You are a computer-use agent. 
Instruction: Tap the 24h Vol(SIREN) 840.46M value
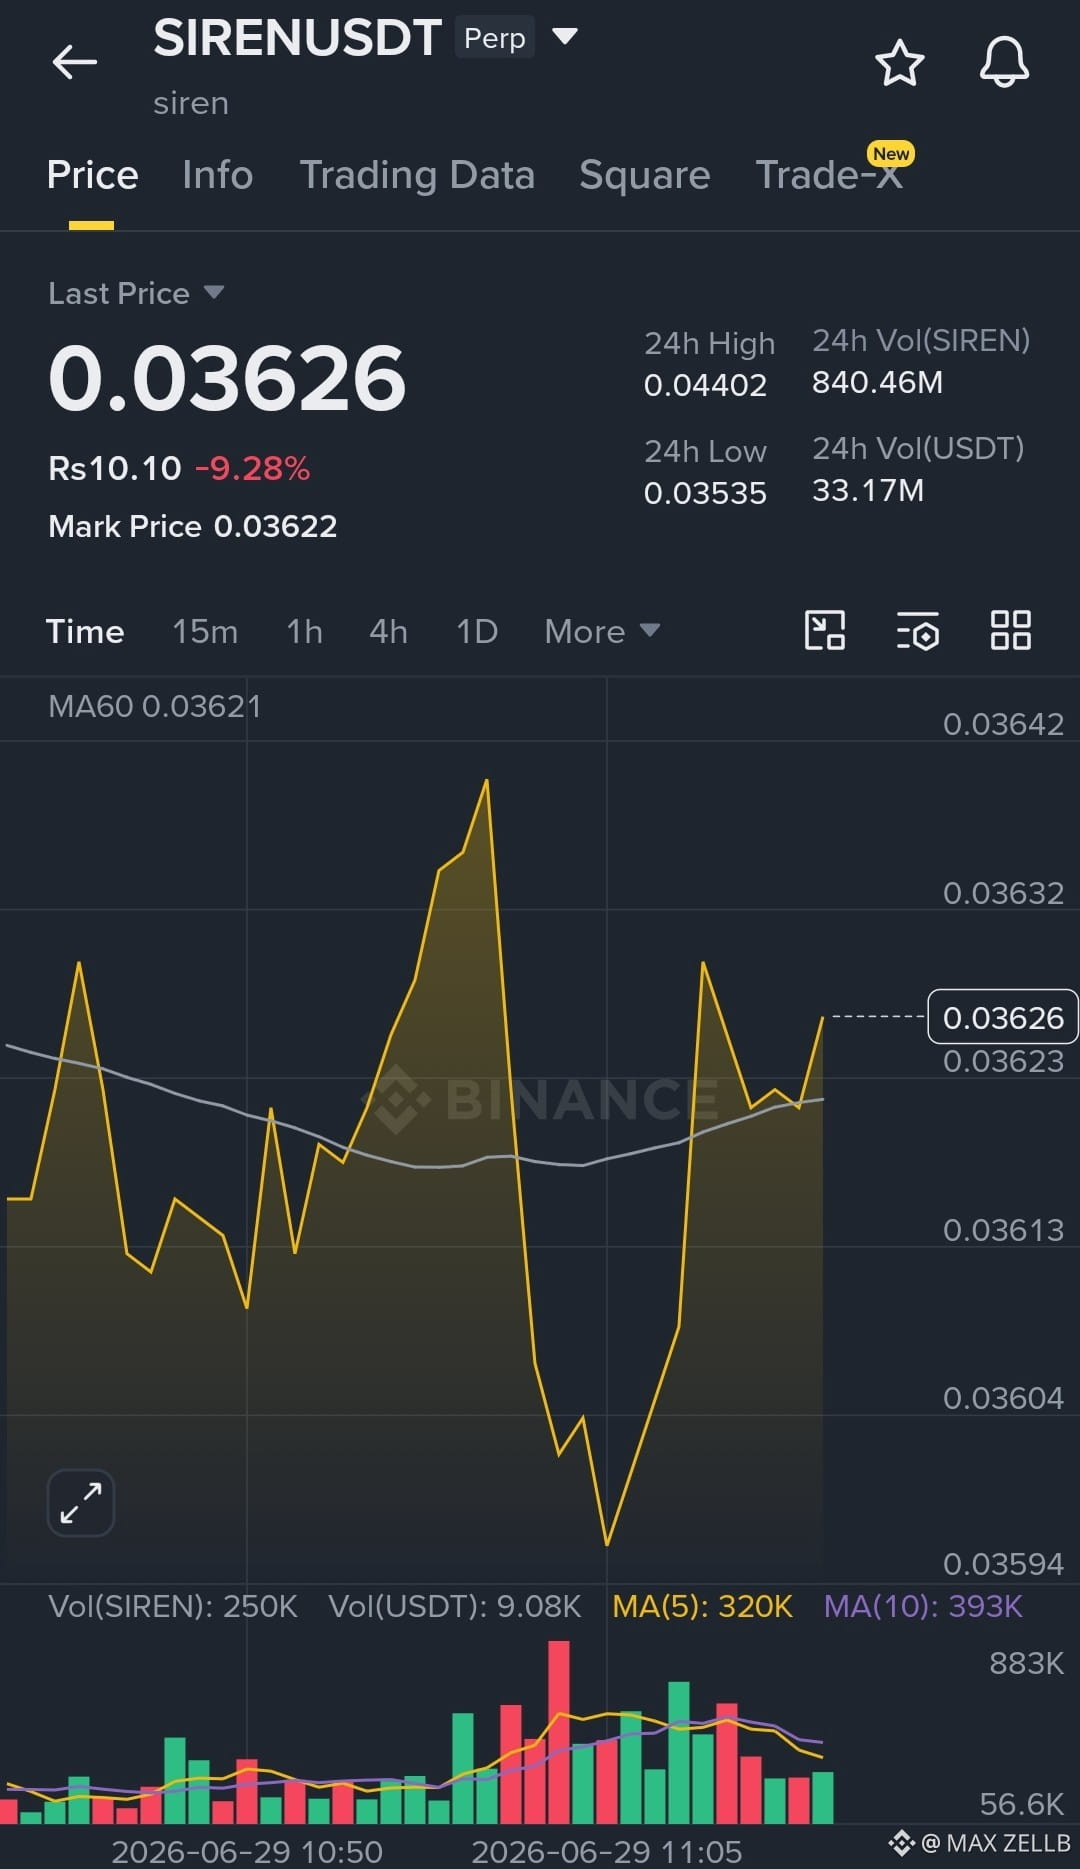point(877,382)
